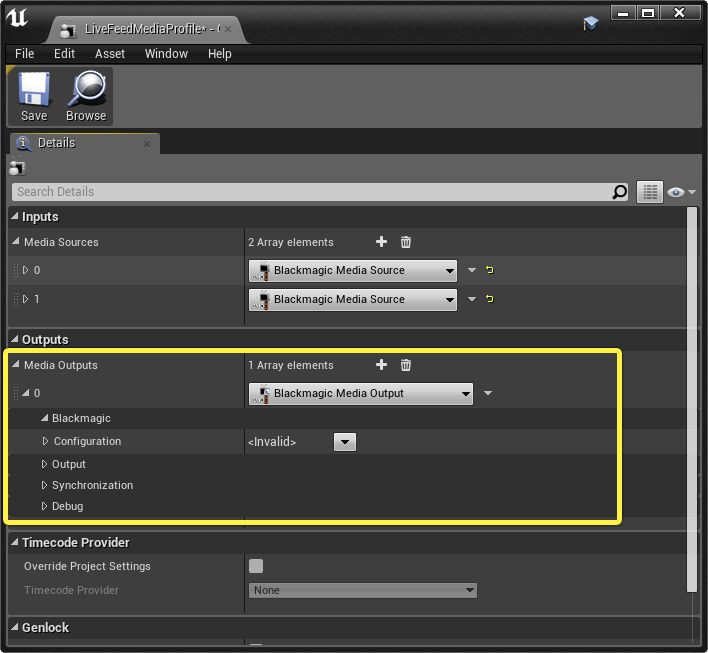Open the Timecode Provider None dropdown
This screenshot has width=708, height=653.
pyautogui.click(x=363, y=591)
